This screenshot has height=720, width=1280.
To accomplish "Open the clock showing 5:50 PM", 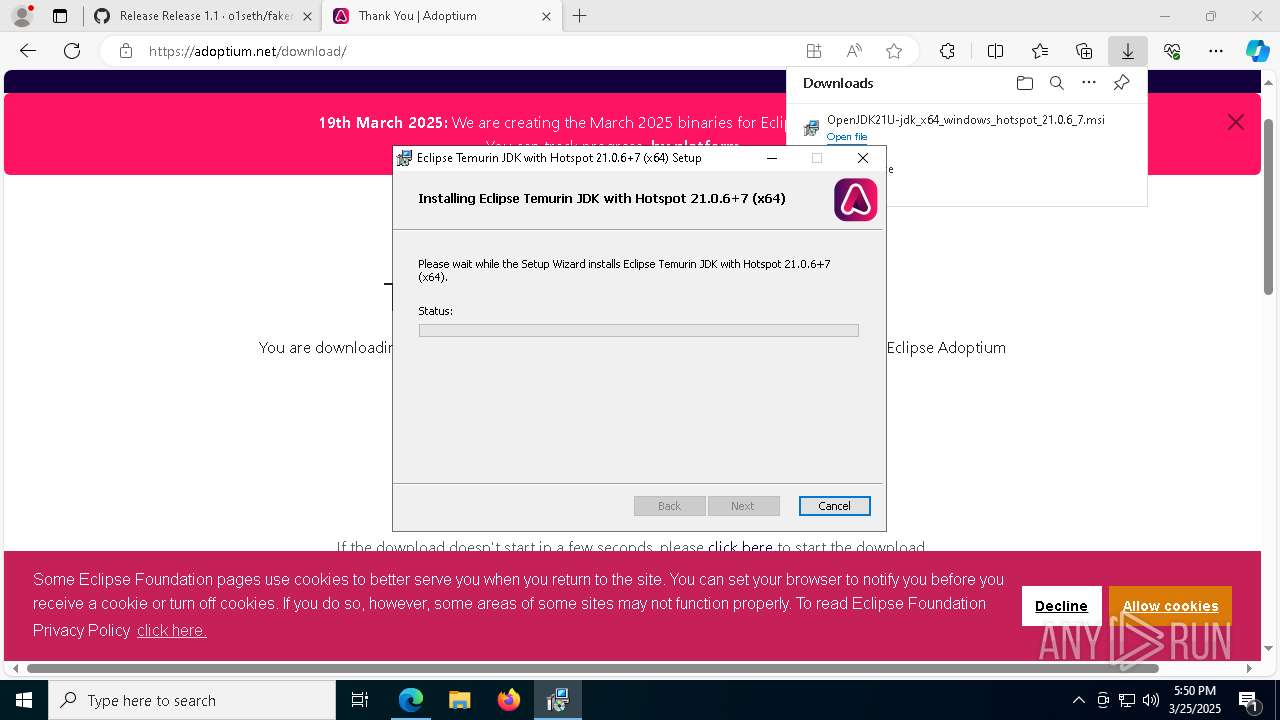I will pos(1194,700).
